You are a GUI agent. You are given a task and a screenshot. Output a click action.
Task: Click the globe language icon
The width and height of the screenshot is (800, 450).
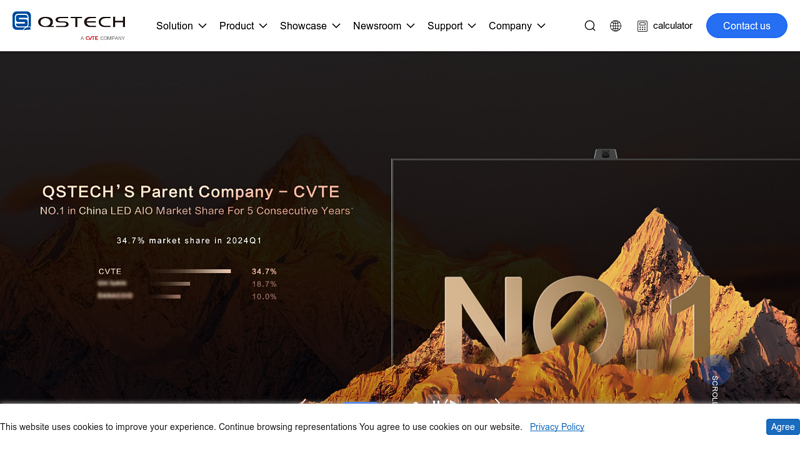pyautogui.click(x=616, y=26)
